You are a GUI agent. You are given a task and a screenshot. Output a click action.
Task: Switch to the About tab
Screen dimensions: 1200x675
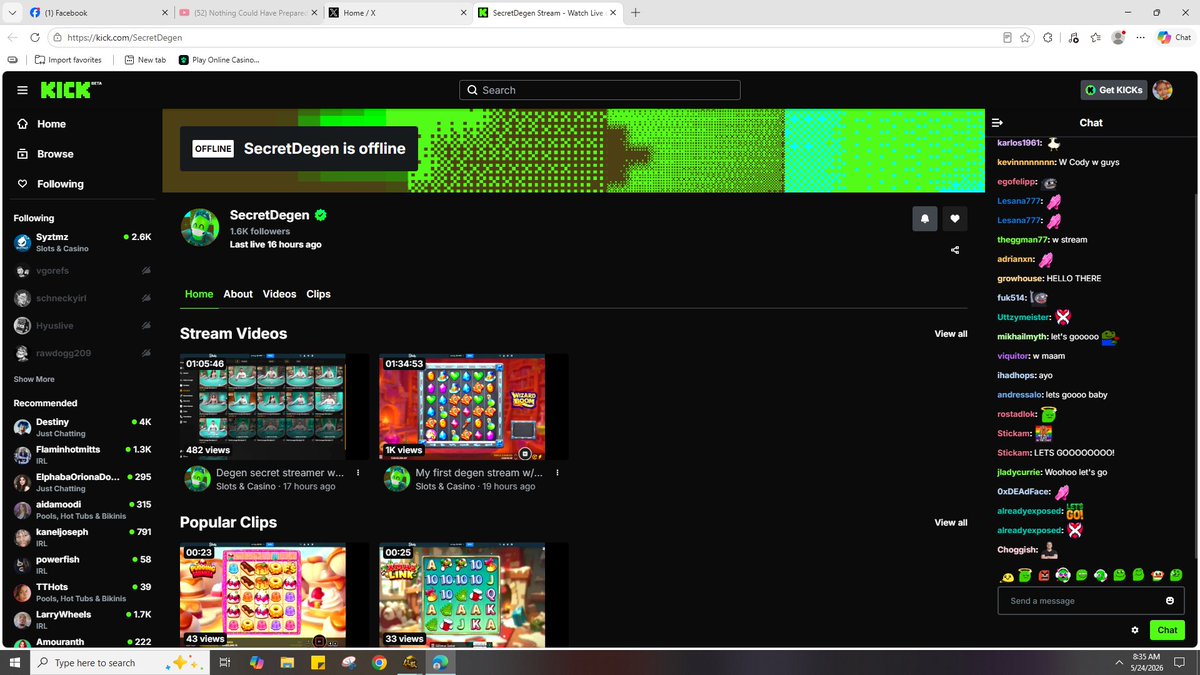(238, 294)
